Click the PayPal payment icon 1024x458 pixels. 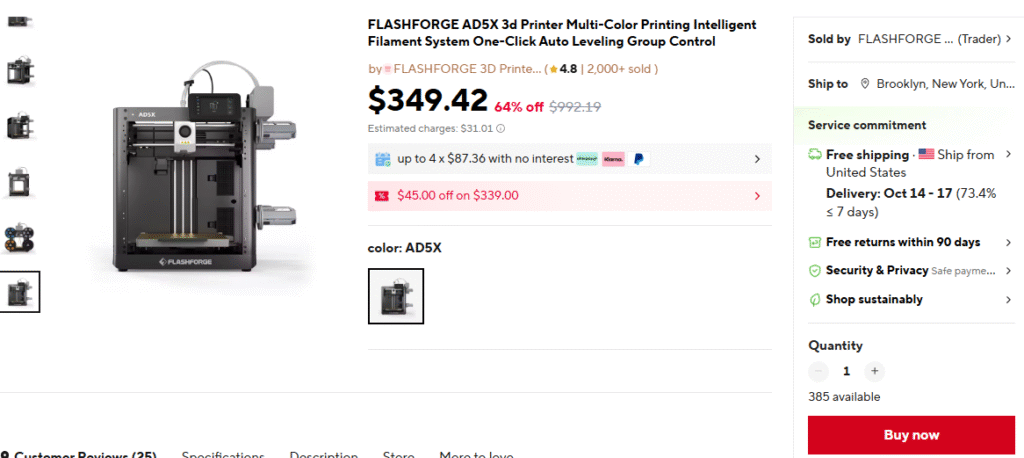coord(639,159)
